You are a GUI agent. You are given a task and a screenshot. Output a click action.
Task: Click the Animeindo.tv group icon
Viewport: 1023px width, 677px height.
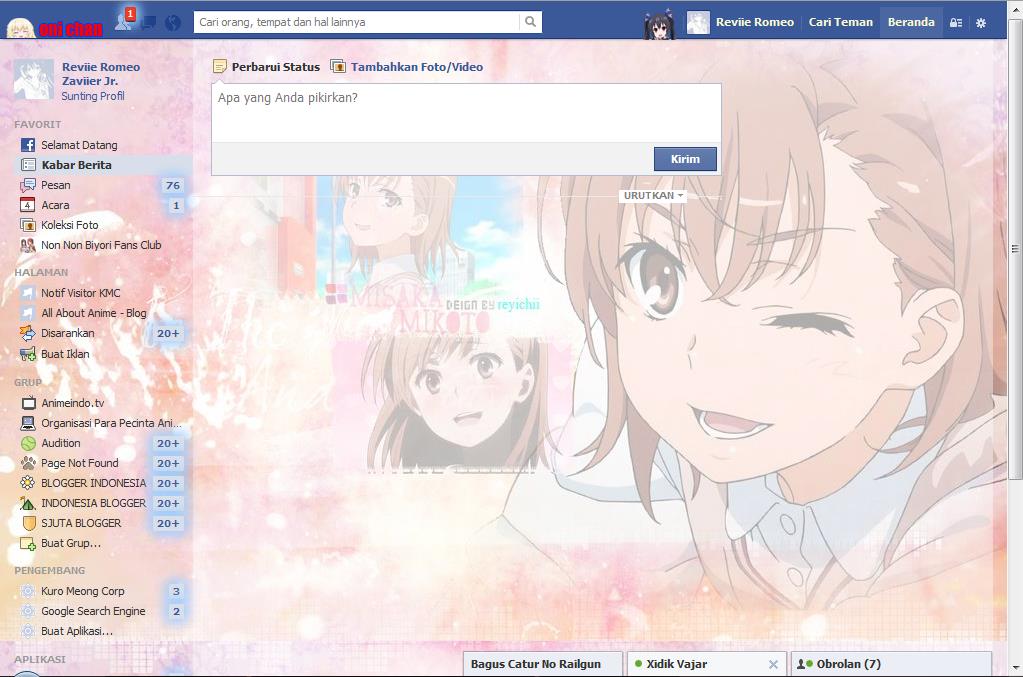point(28,403)
